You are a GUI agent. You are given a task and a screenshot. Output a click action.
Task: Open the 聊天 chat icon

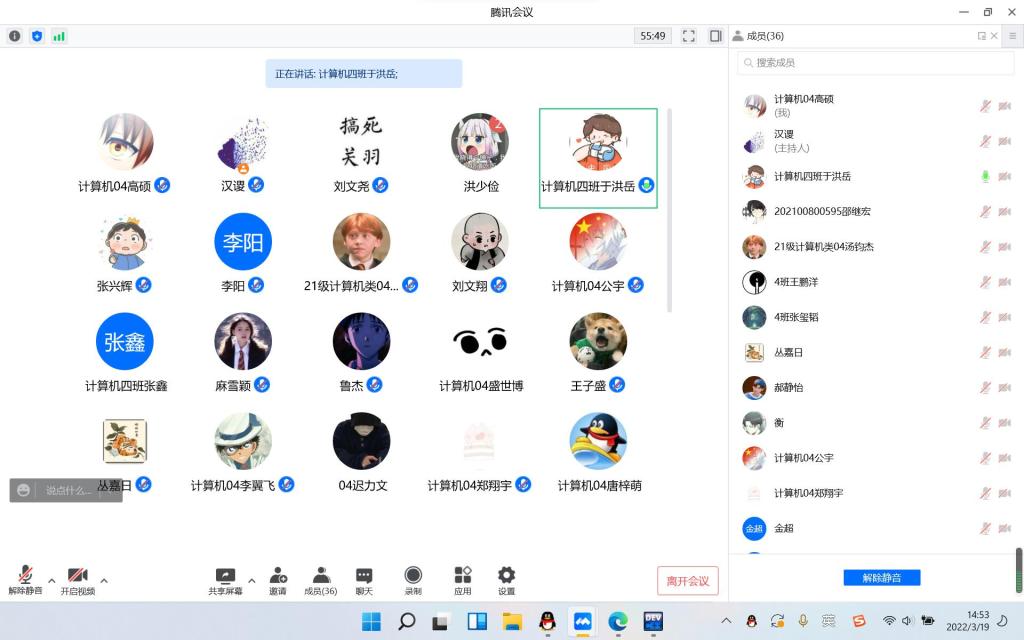pyautogui.click(x=364, y=576)
